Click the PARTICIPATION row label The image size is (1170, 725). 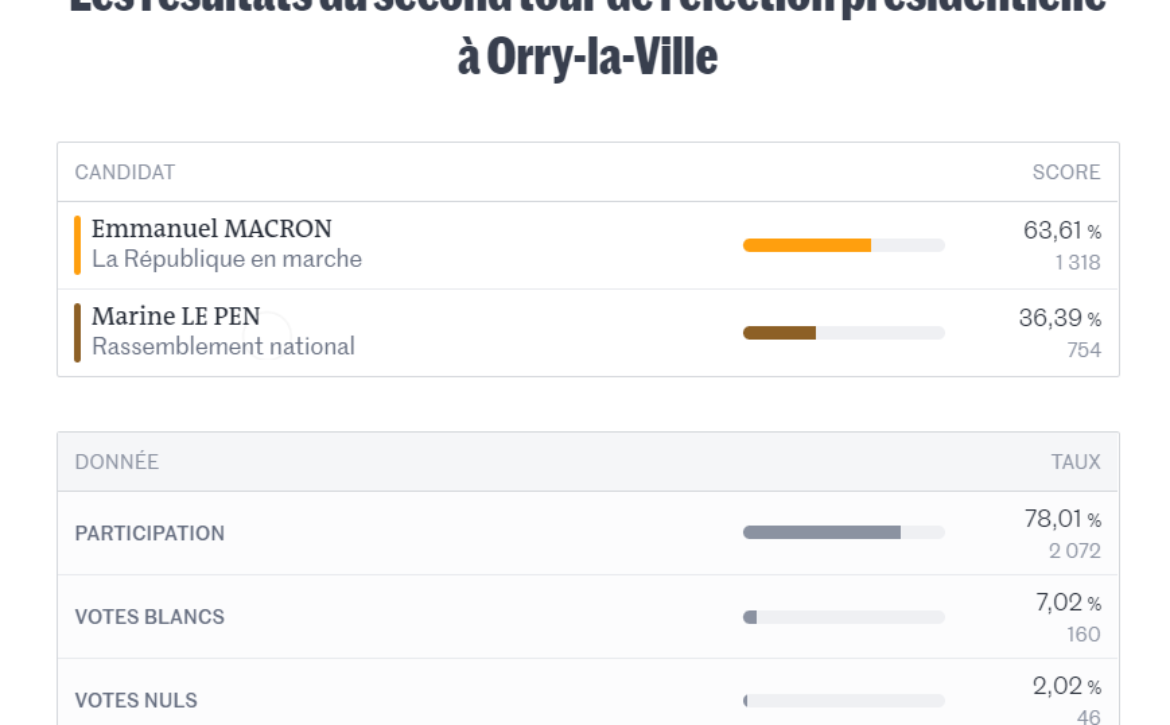pos(149,533)
